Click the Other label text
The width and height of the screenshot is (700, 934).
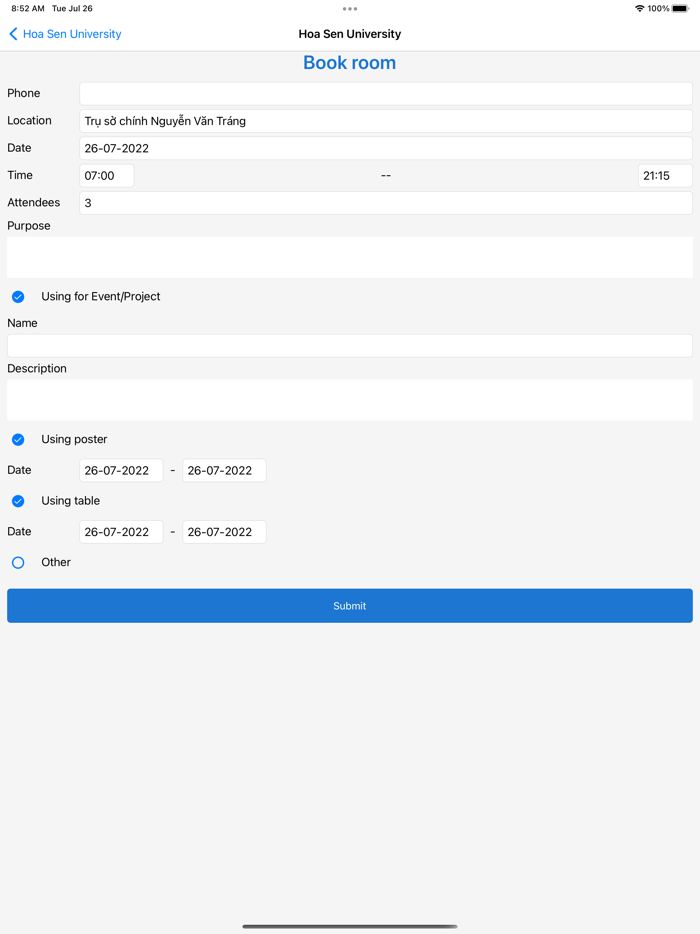tap(56, 562)
